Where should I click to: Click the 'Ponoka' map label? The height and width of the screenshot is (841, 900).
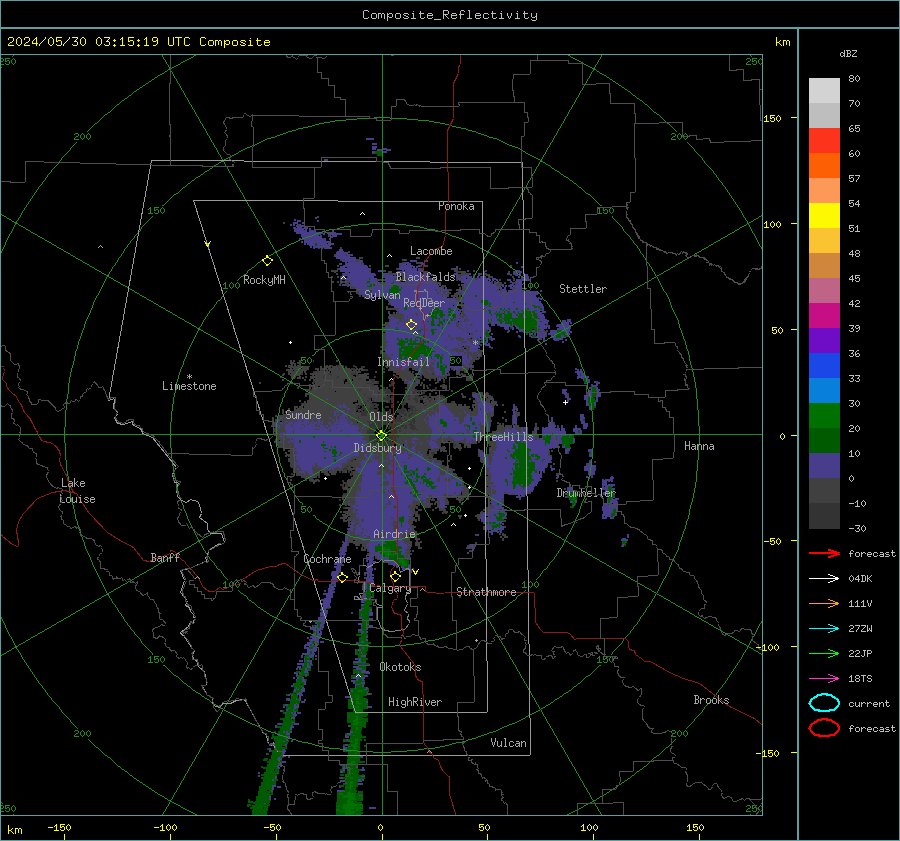(456, 206)
